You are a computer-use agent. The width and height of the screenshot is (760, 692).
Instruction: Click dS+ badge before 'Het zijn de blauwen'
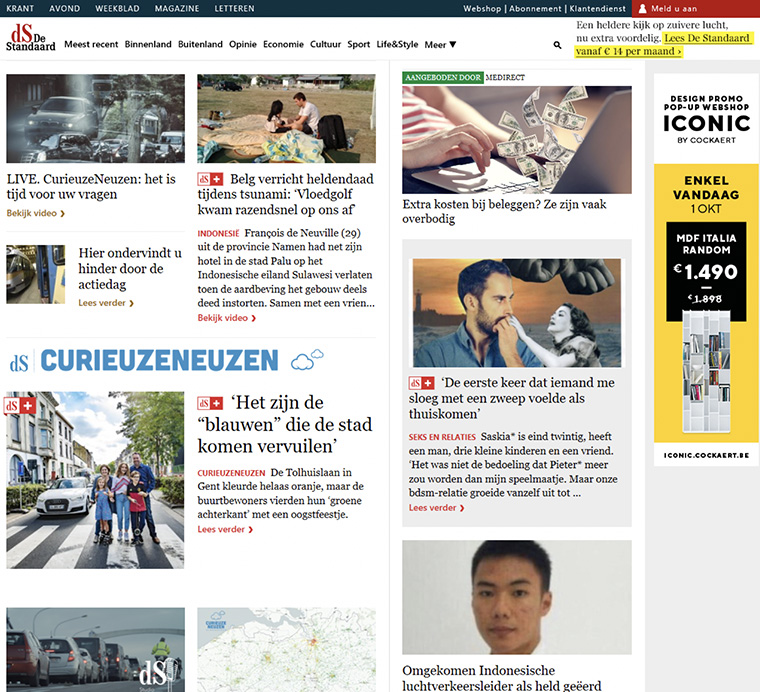[x=210, y=403]
